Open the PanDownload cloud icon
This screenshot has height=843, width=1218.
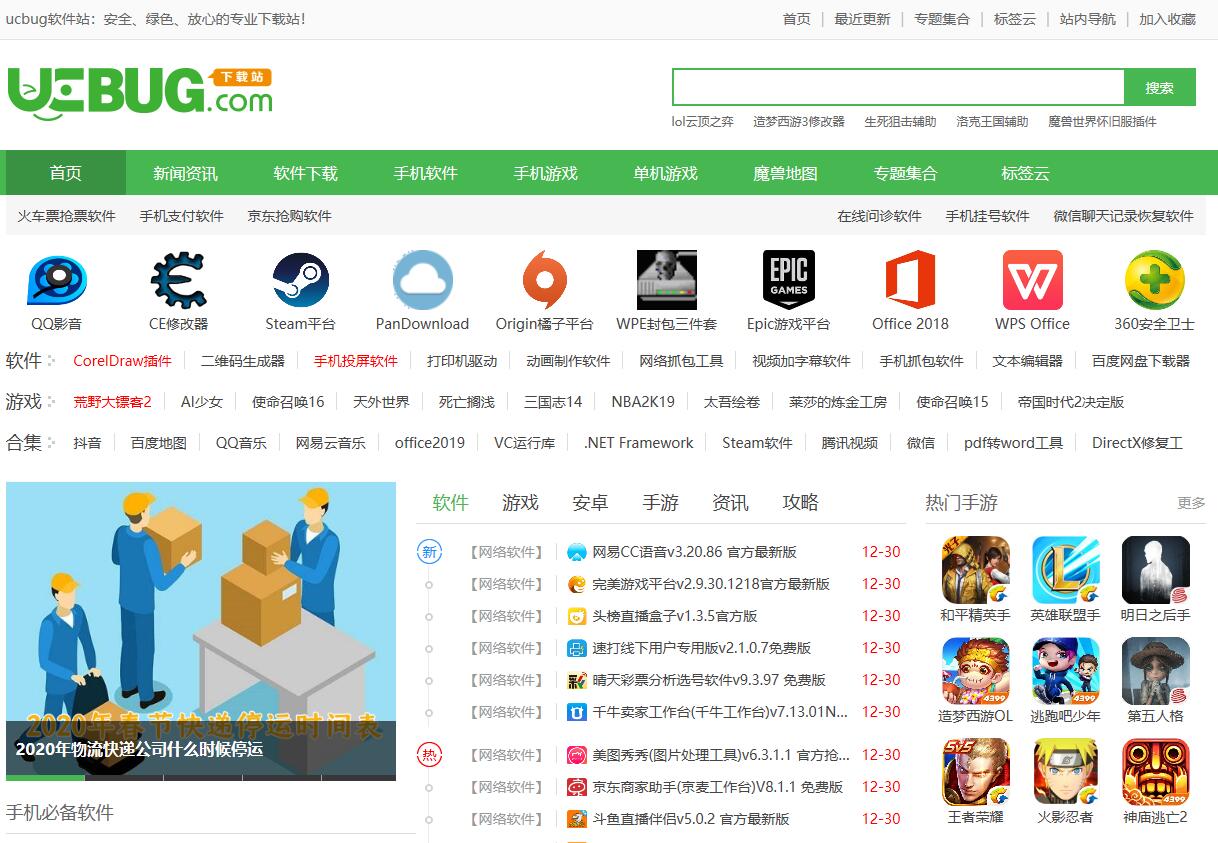422,280
